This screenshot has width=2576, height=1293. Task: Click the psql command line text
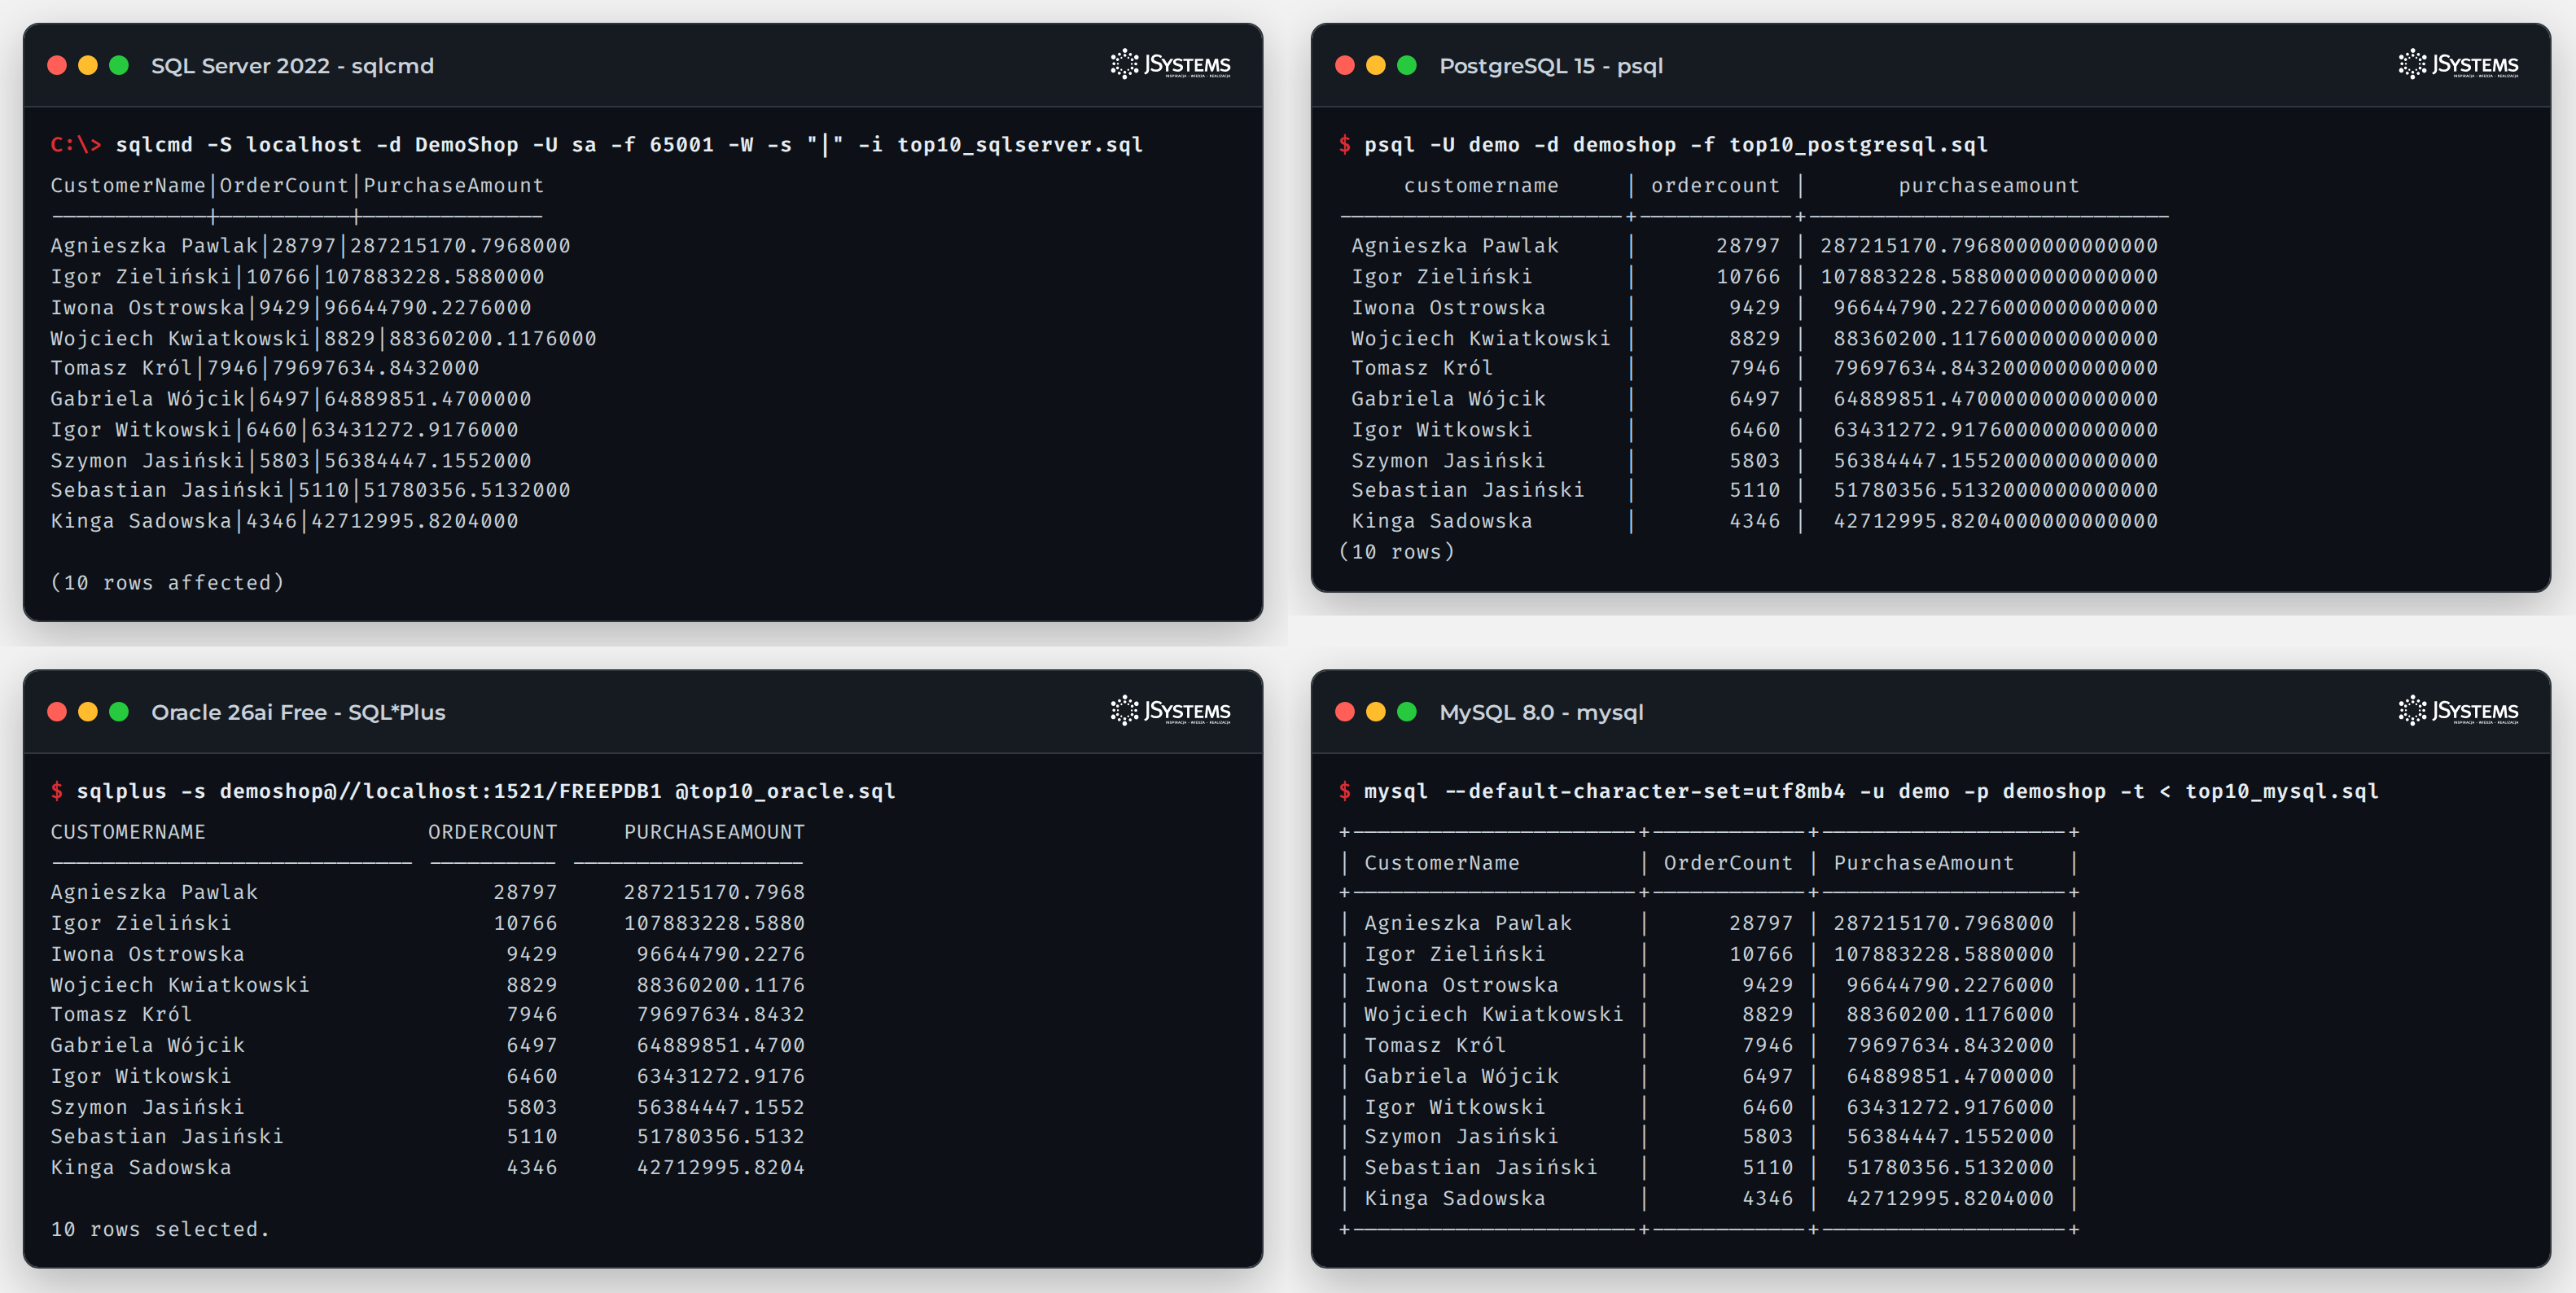point(1676,145)
